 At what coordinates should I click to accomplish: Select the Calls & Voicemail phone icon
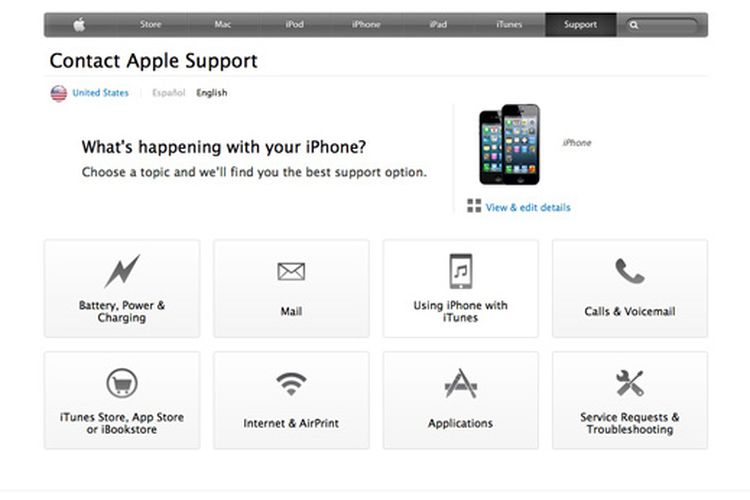629,271
